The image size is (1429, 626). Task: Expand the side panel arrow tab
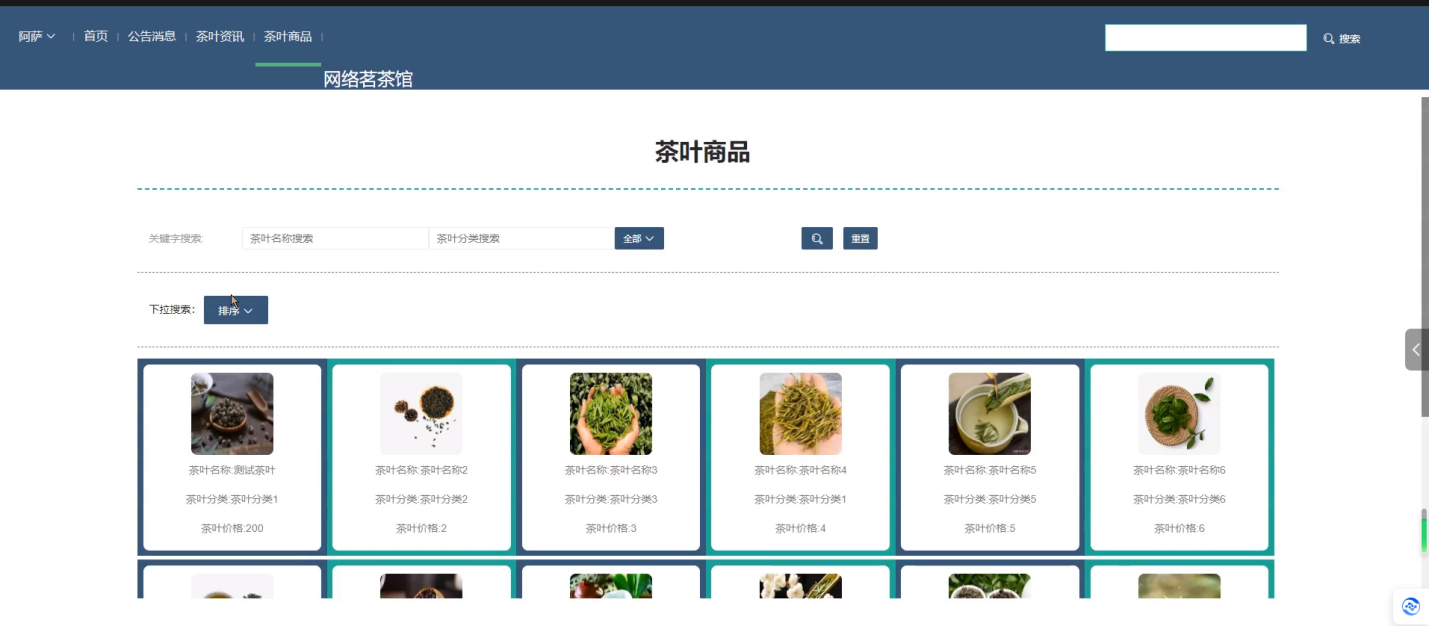[1416, 350]
